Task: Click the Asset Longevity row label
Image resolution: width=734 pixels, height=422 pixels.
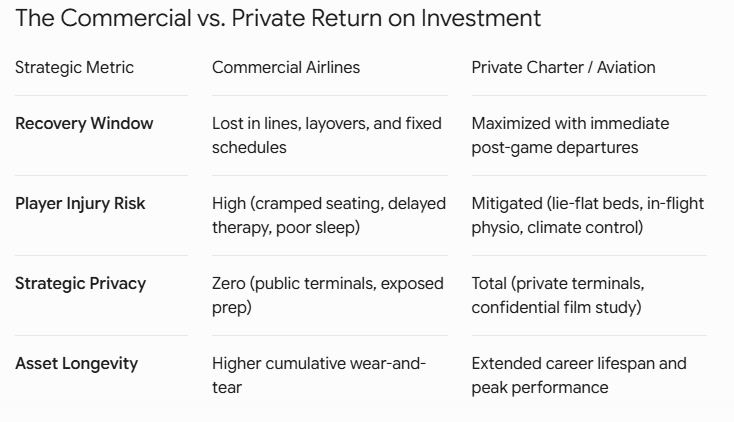Action: [x=76, y=364]
